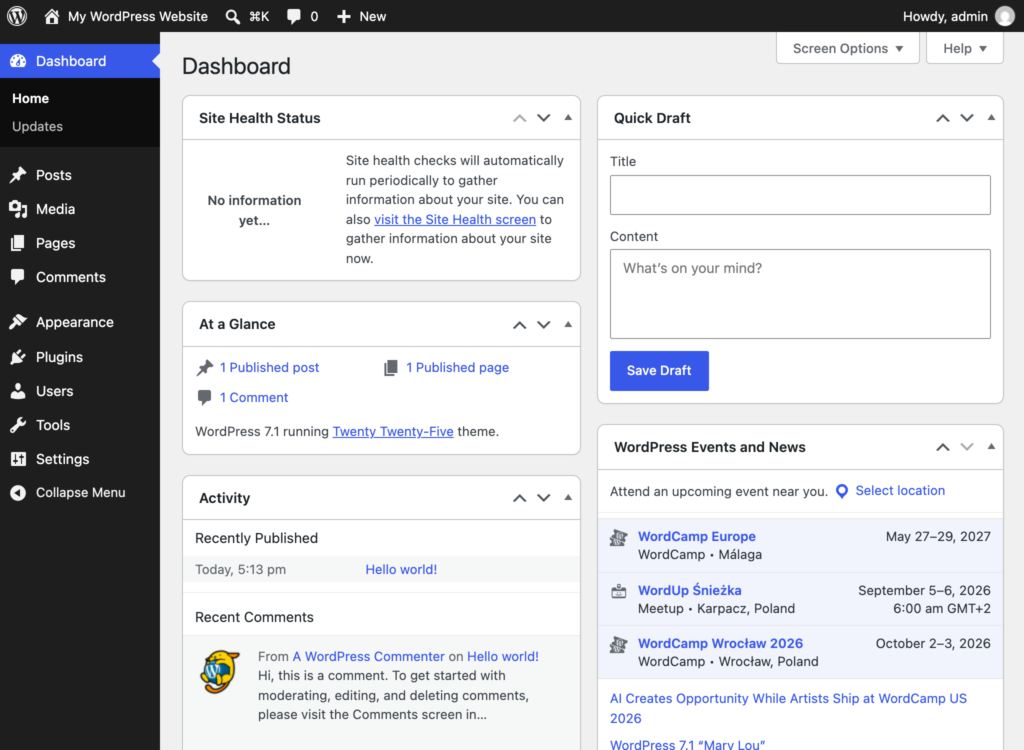The image size is (1024, 750).
Task: Click the admin avatar icon
Action: pyautogui.click(x=1004, y=16)
